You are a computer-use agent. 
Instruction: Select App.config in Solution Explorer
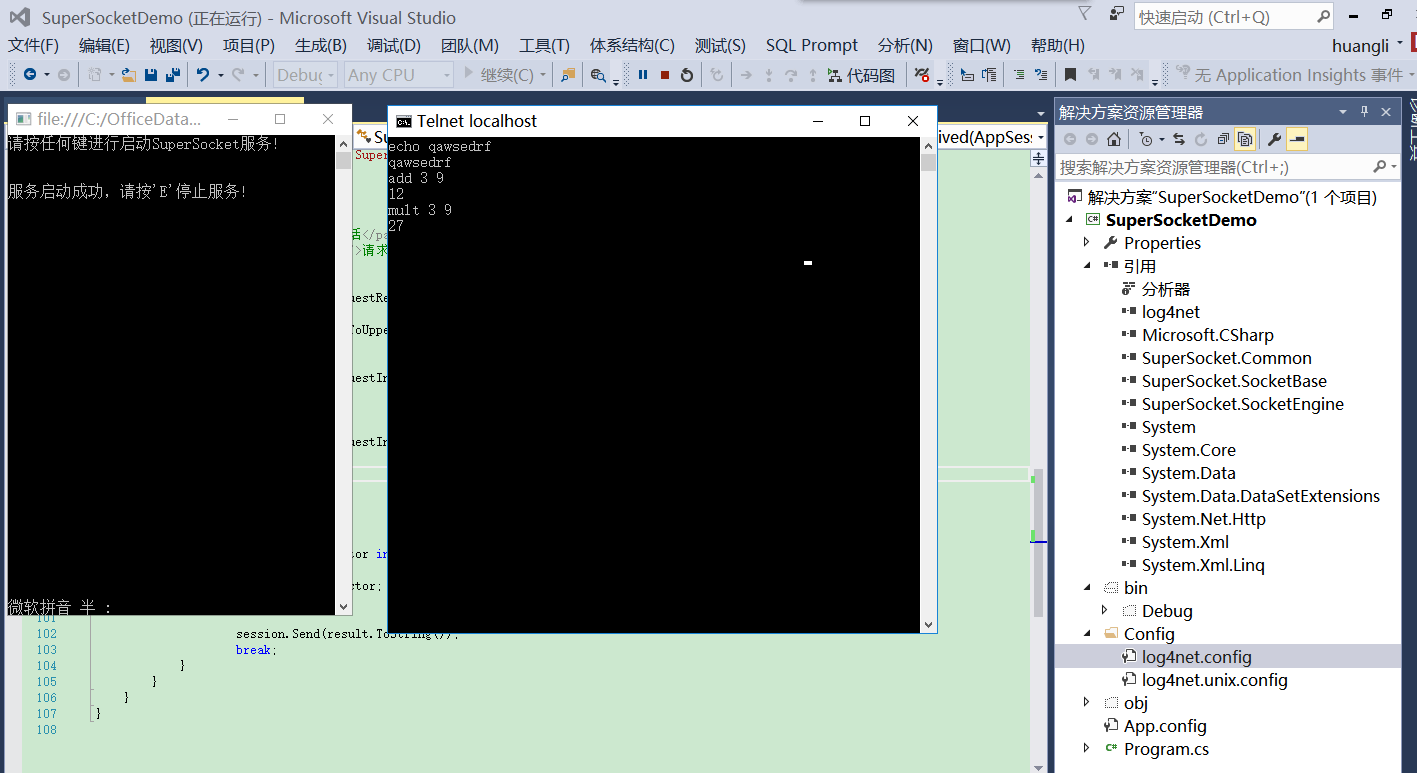[1165, 726]
